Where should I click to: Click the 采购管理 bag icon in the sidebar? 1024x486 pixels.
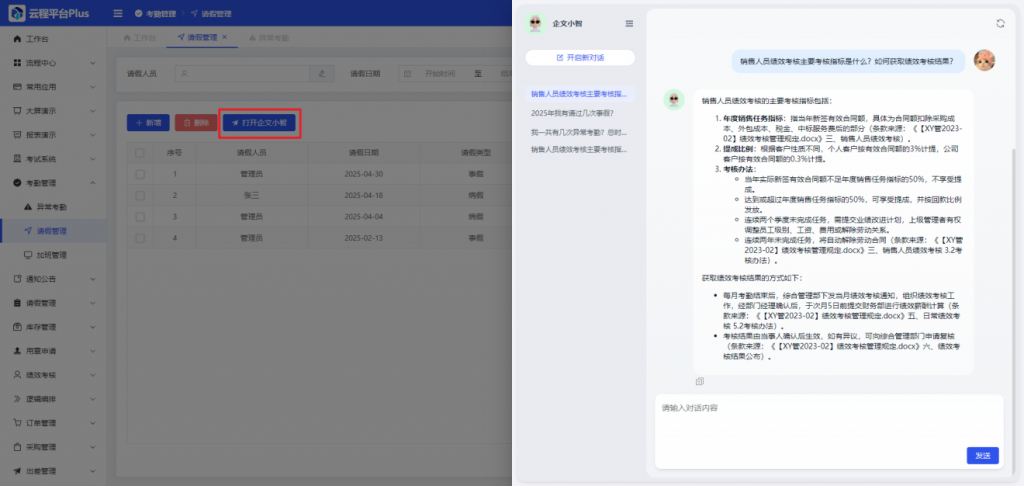pyautogui.click(x=17, y=447)
